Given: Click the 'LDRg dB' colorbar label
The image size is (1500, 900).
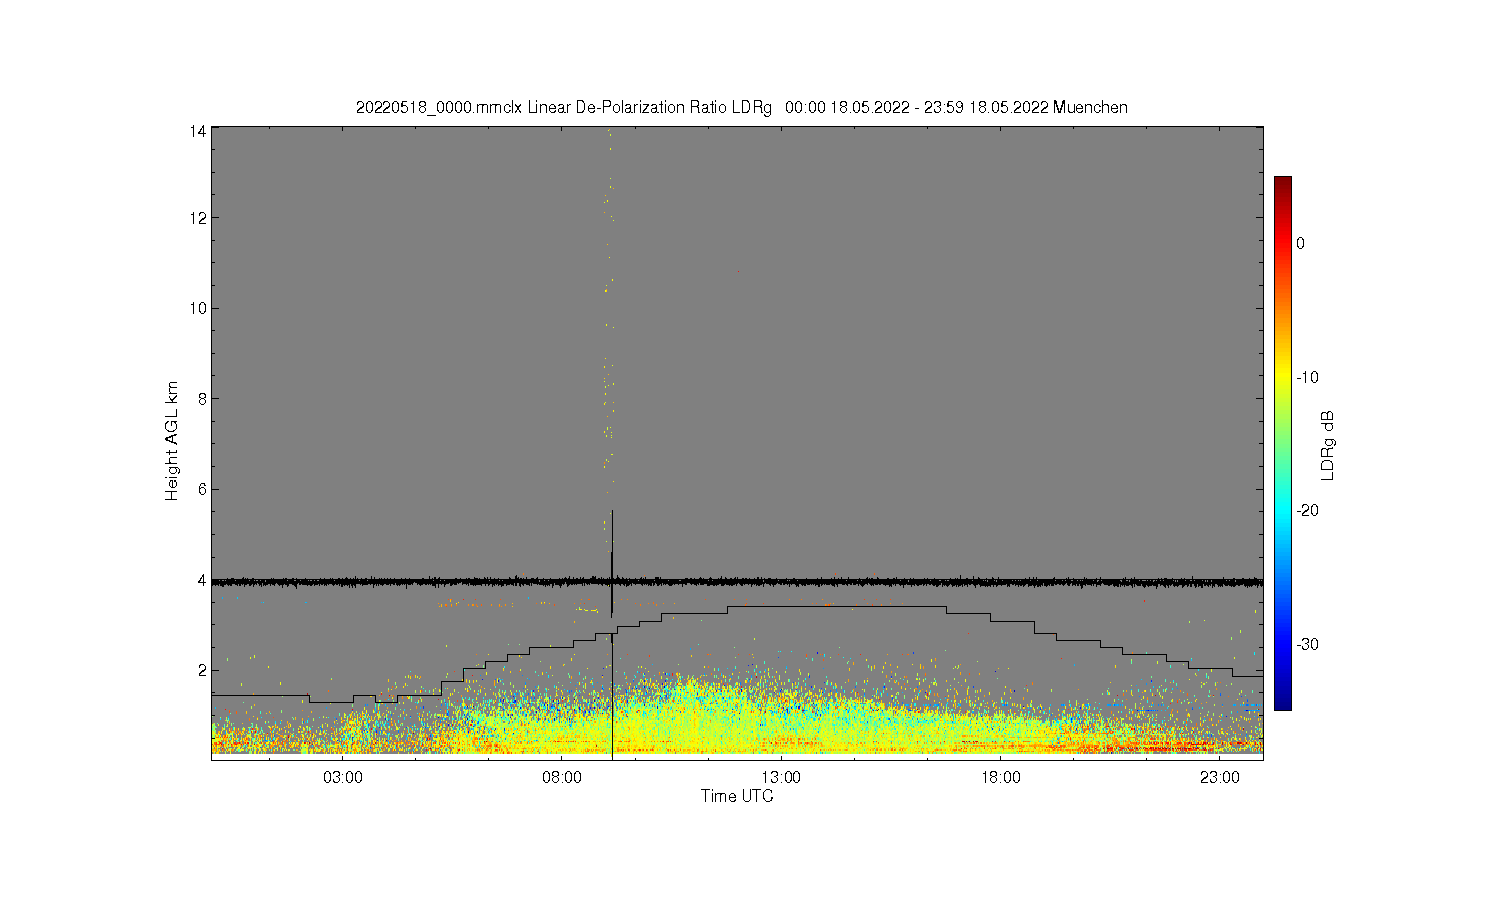Looking at the screenshot, I should pos(1328,445).
